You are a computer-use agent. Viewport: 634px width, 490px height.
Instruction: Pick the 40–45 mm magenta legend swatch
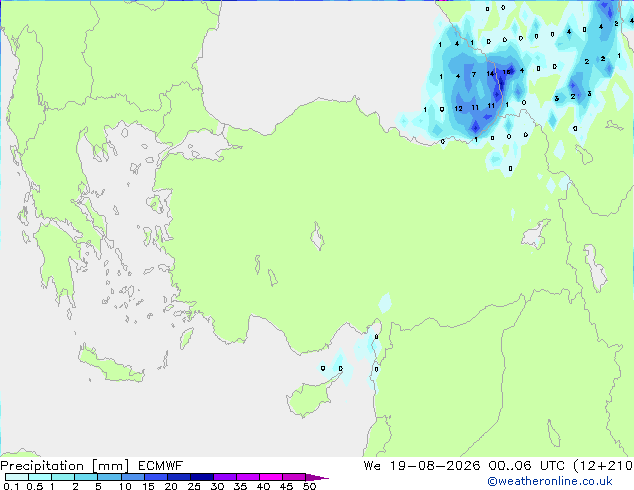(x=271, y=477)
